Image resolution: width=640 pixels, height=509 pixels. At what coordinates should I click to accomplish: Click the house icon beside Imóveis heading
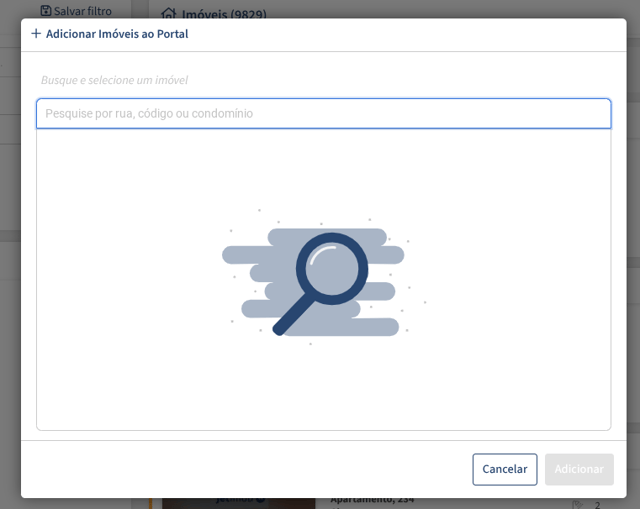tap(169, 14)
